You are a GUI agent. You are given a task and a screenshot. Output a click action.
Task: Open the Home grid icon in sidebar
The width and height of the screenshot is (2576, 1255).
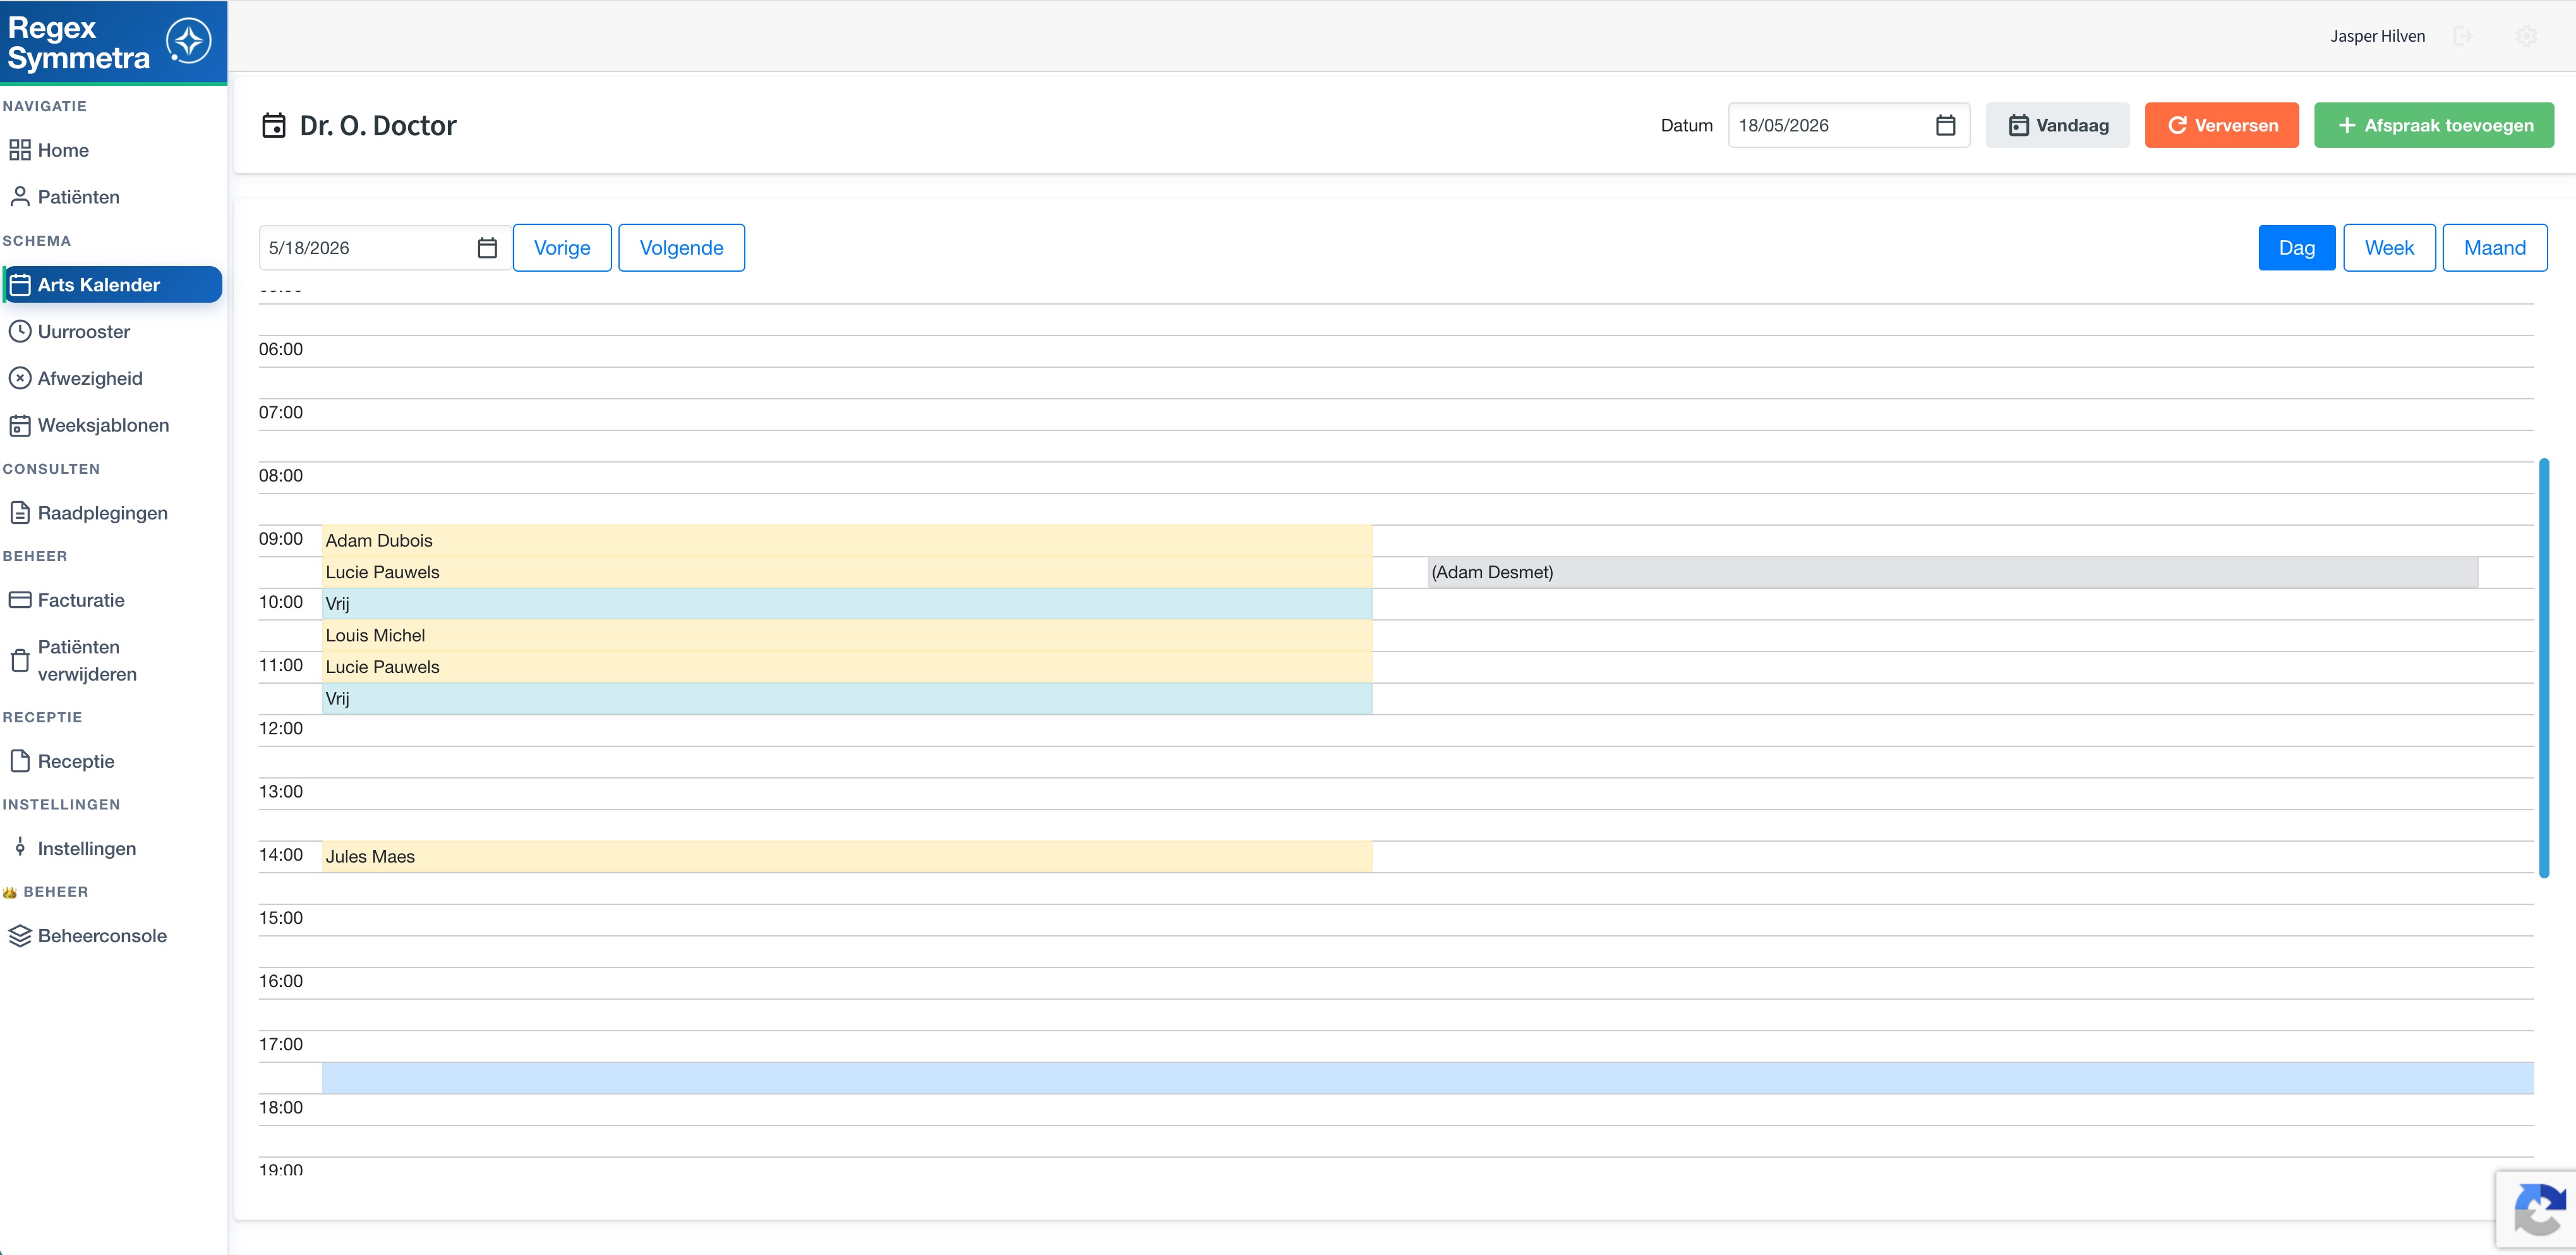(x=20, y=150)
